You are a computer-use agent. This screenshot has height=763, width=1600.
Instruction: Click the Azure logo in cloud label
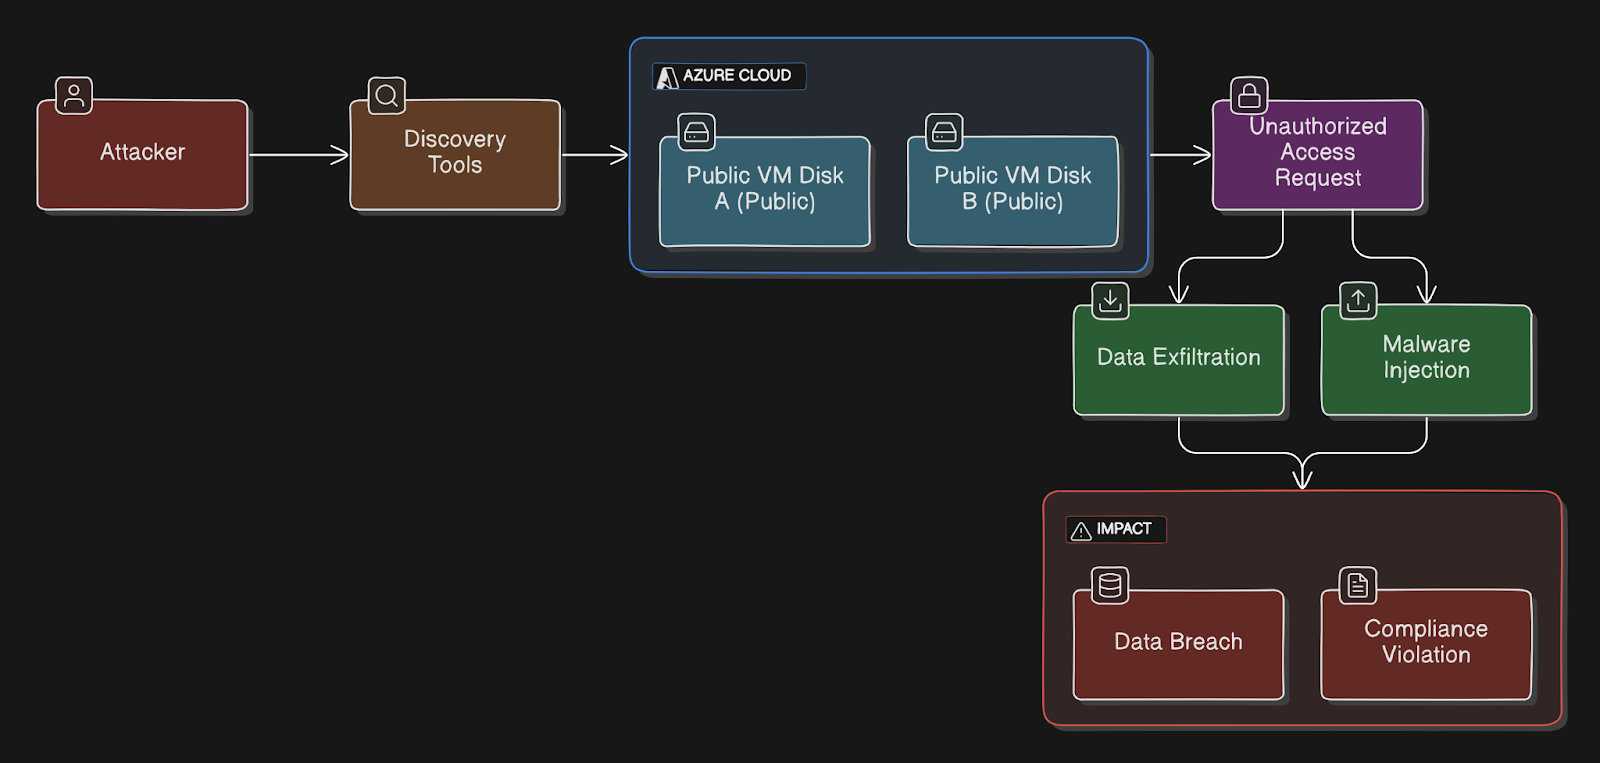667,77
